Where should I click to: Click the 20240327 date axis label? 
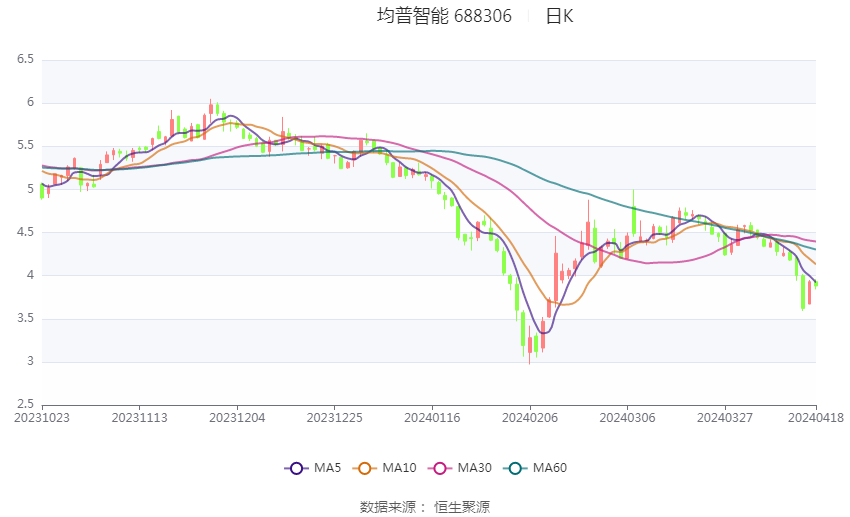725,418
